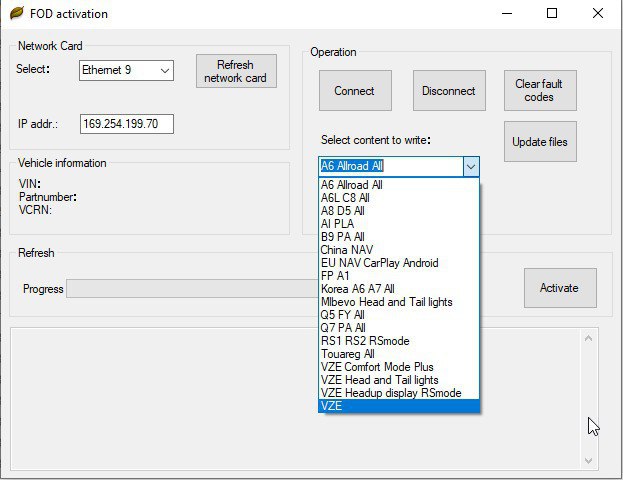Click the log area scroll down arrow
The image size is (623, 480).
(x=591, y=460)
